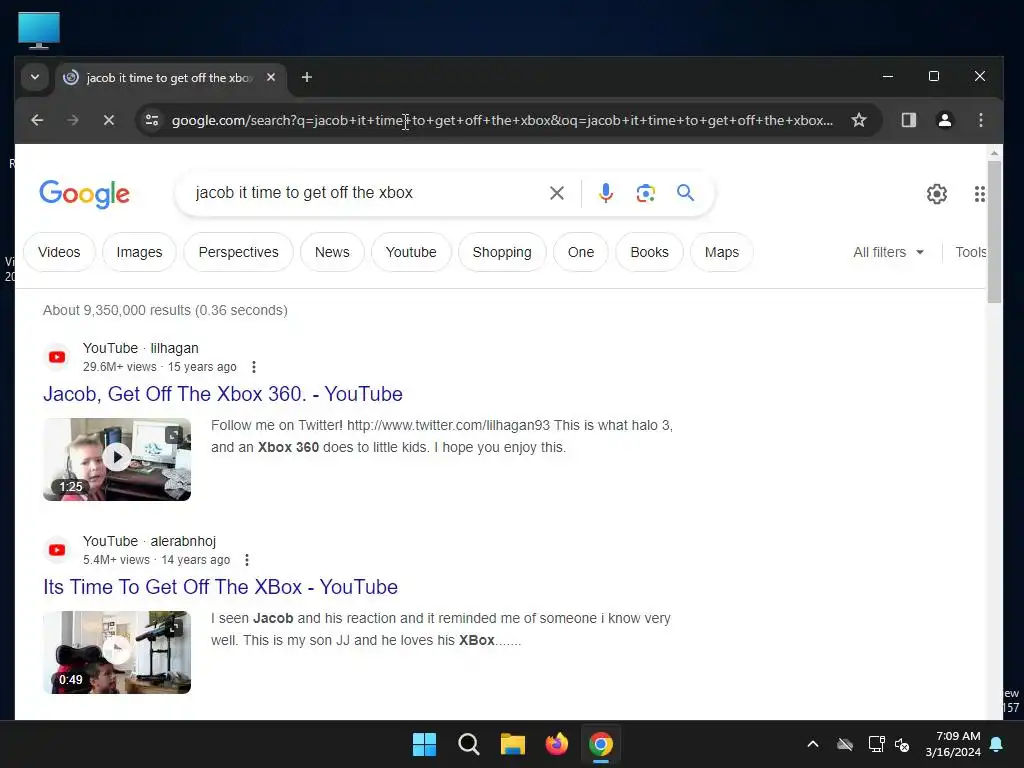Open 'Jacob, Get Off The Xbox 360' link
Viewport: 1024px width, 768px height.
[223, 394]
